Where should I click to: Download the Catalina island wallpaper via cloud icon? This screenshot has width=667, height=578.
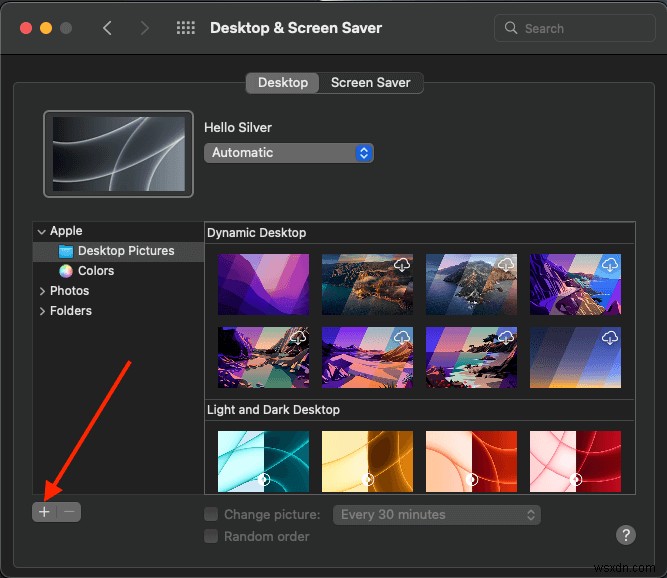[506, 265]
